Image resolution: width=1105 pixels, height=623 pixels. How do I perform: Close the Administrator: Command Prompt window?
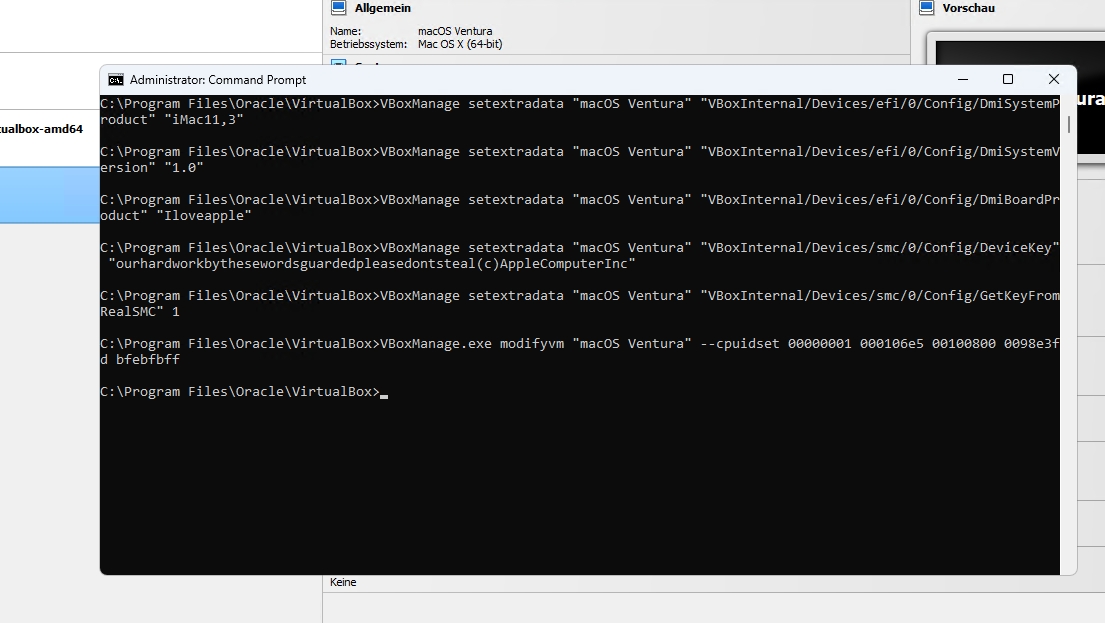point(1054,80)
